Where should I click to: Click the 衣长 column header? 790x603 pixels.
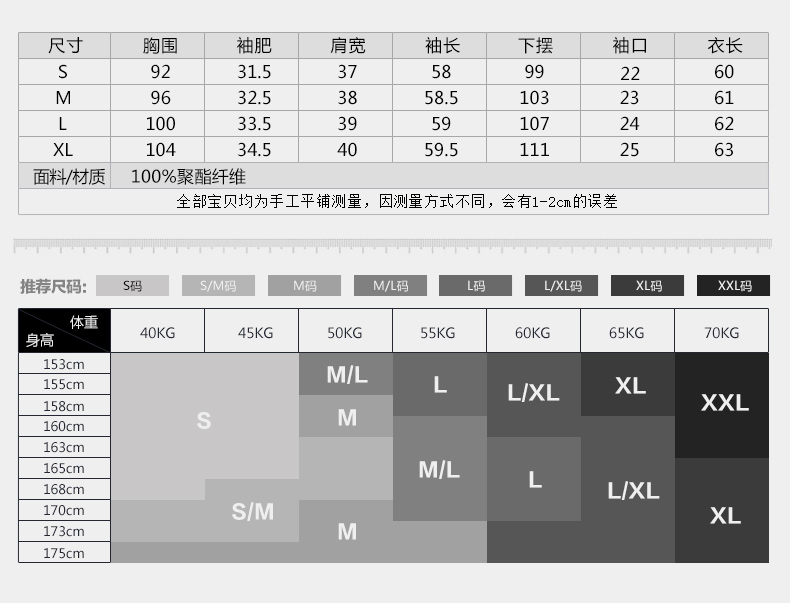(x=724, y=46)
